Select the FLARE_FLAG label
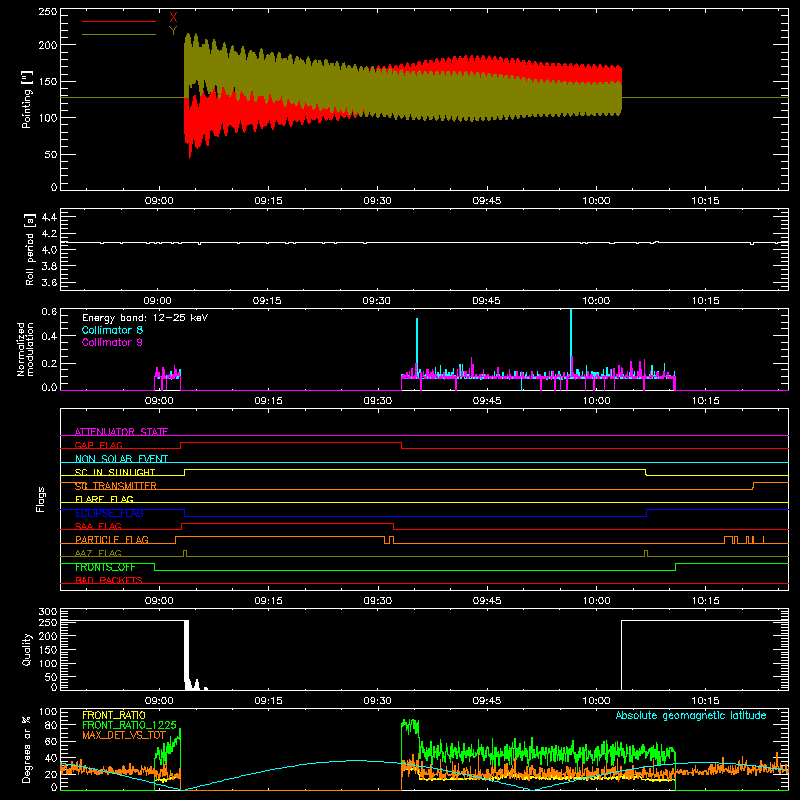The width and height of the screenshot is (800, 800). click(x=104, y=499)
